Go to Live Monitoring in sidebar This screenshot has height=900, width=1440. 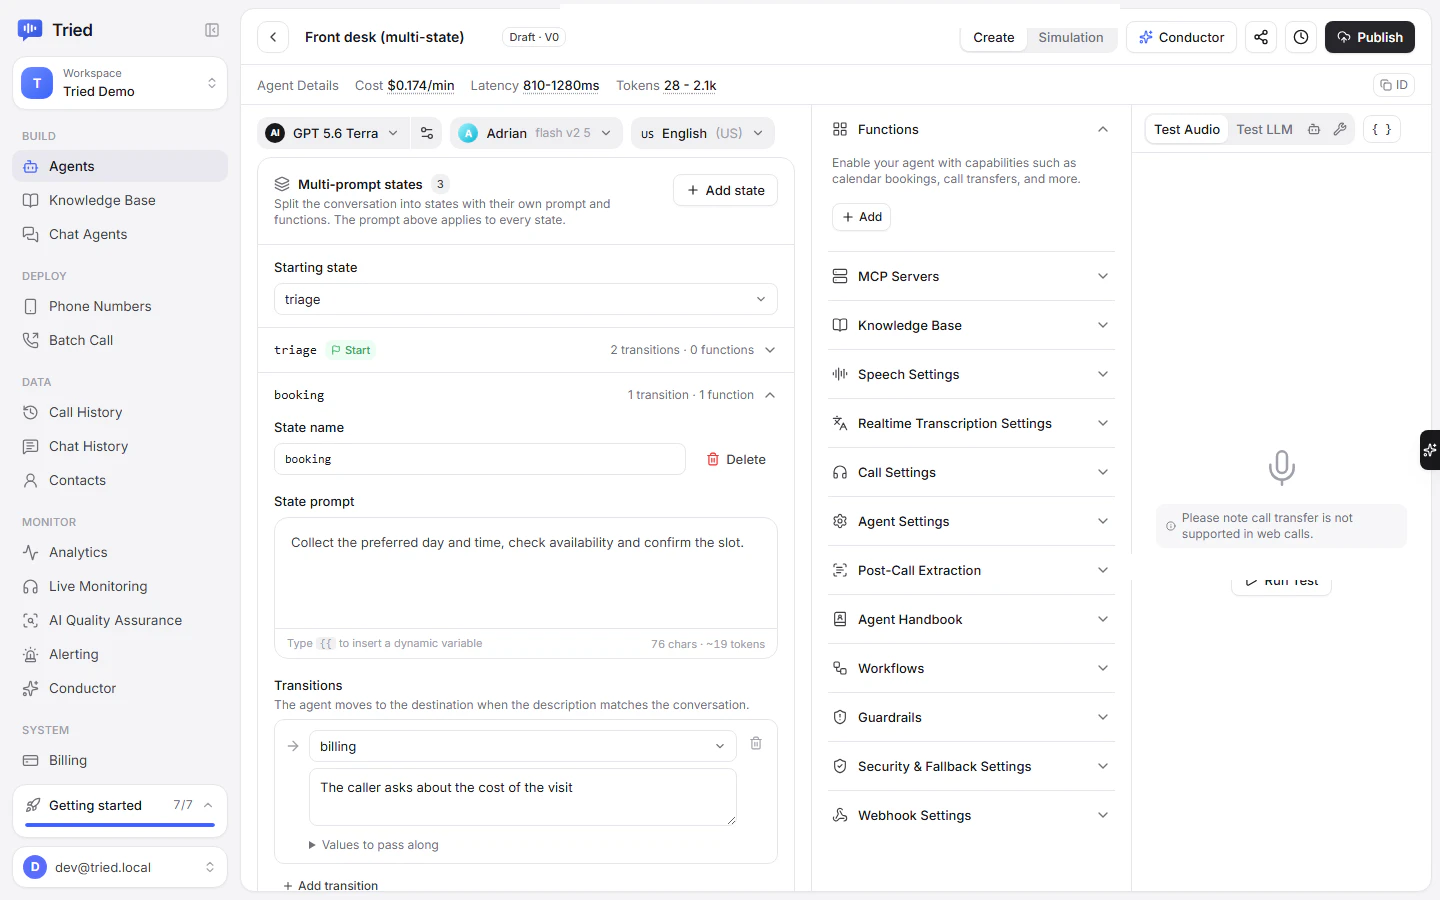pyautogui.click(x=120, y=586)
